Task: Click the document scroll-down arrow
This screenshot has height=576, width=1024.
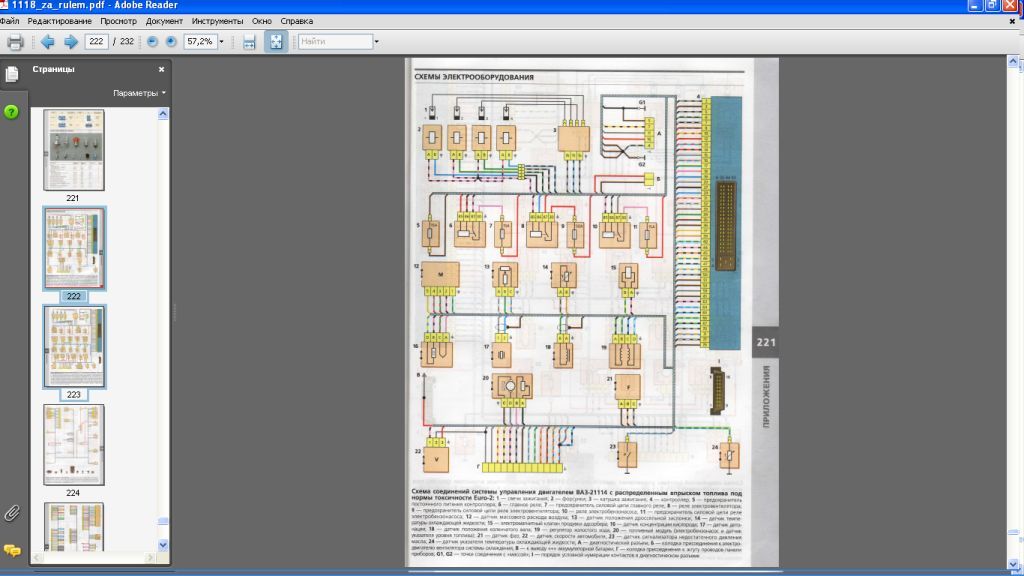Action: [x=1013, y=564]
